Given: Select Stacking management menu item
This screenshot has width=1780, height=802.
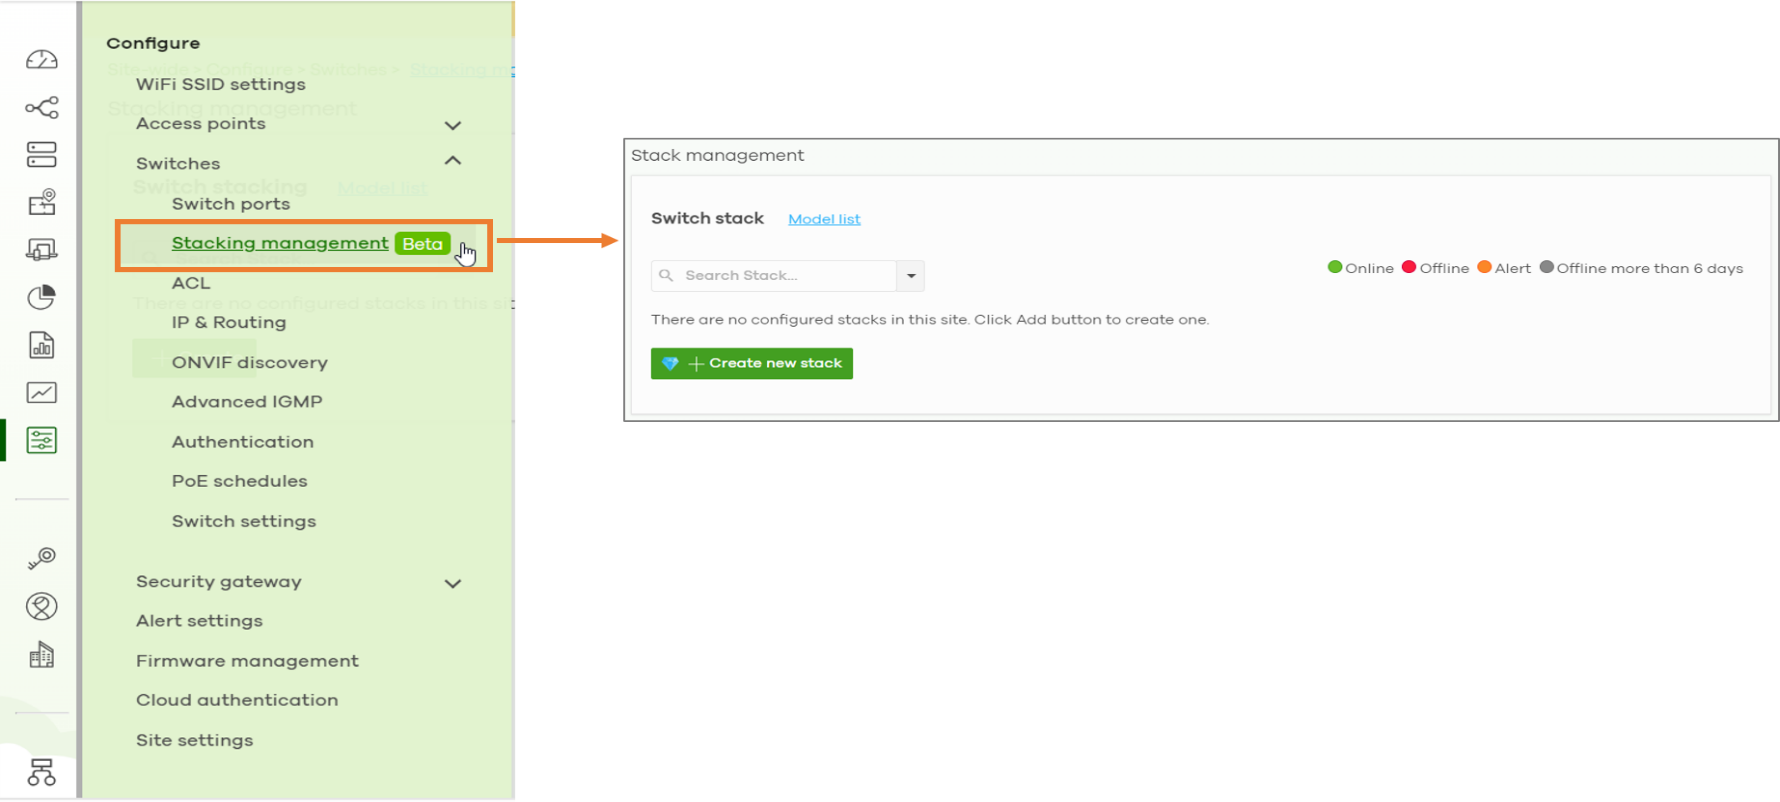Looking at the screenshot, I should pyautogui.click(x=280, y=244).
